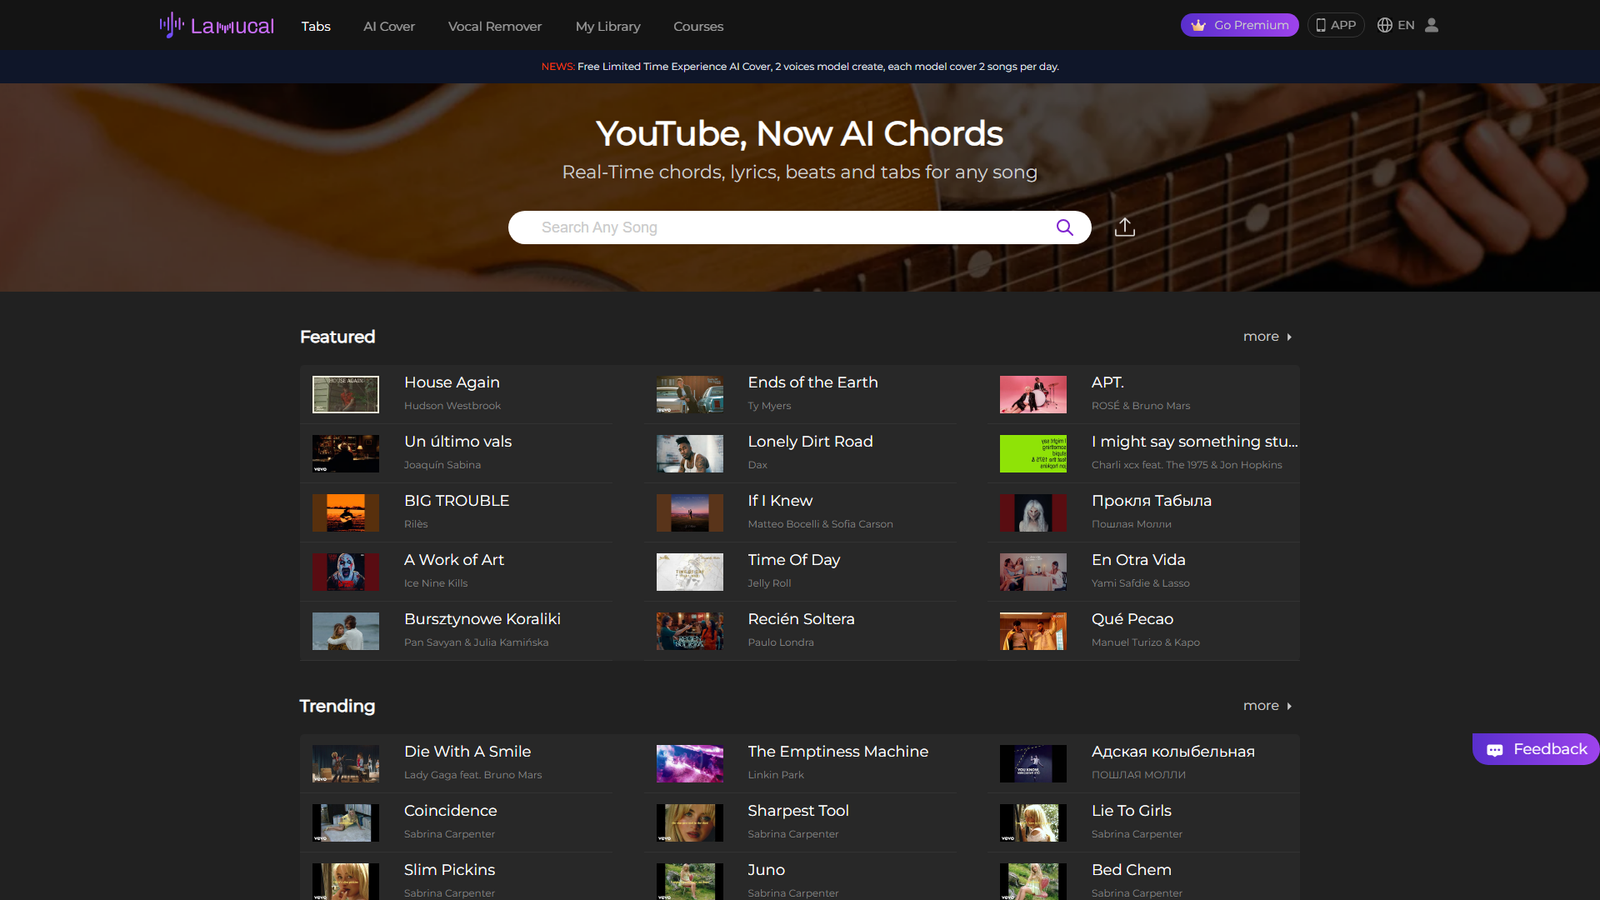Open En Otra Vida thumbnail

(x=1033, y=572)
